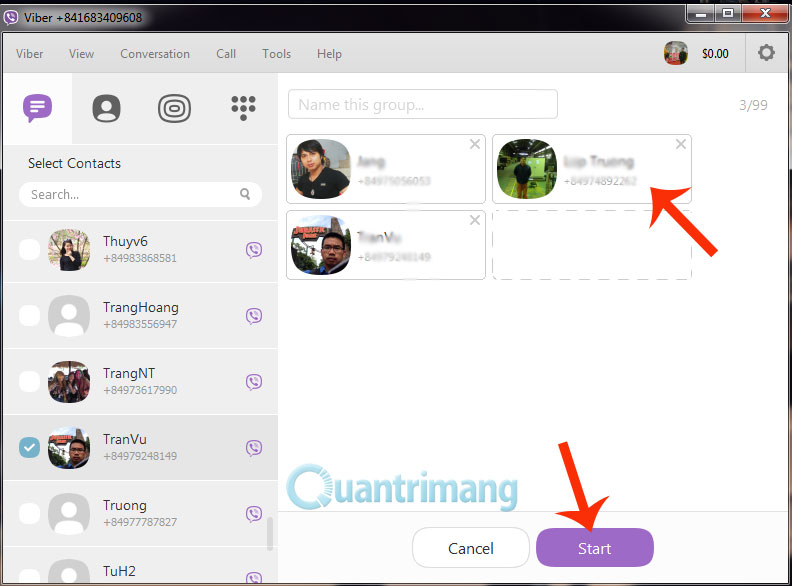Click the $0.00 credit balance

tap(715, 54)
